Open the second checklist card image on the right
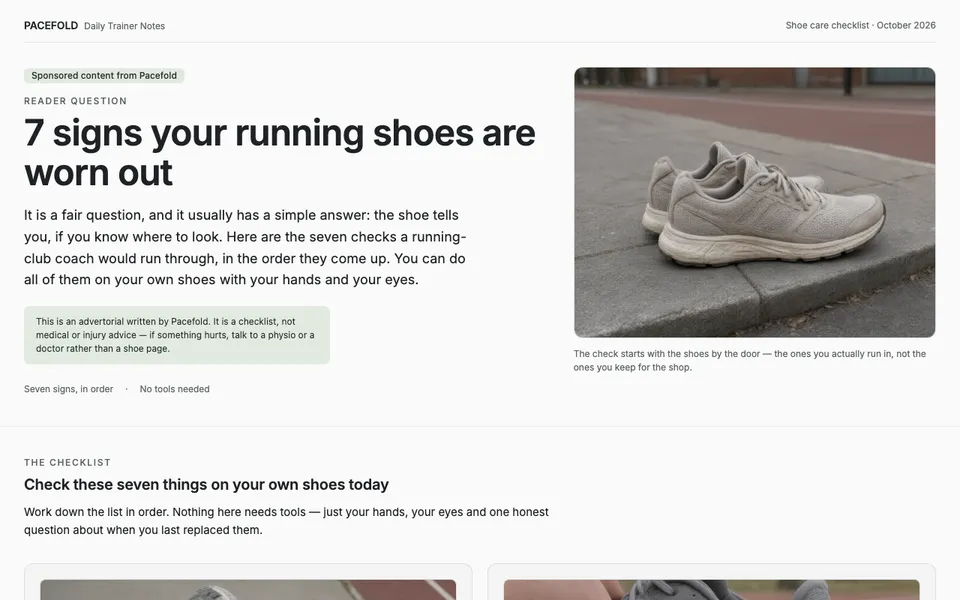 [x=711, y=590]
